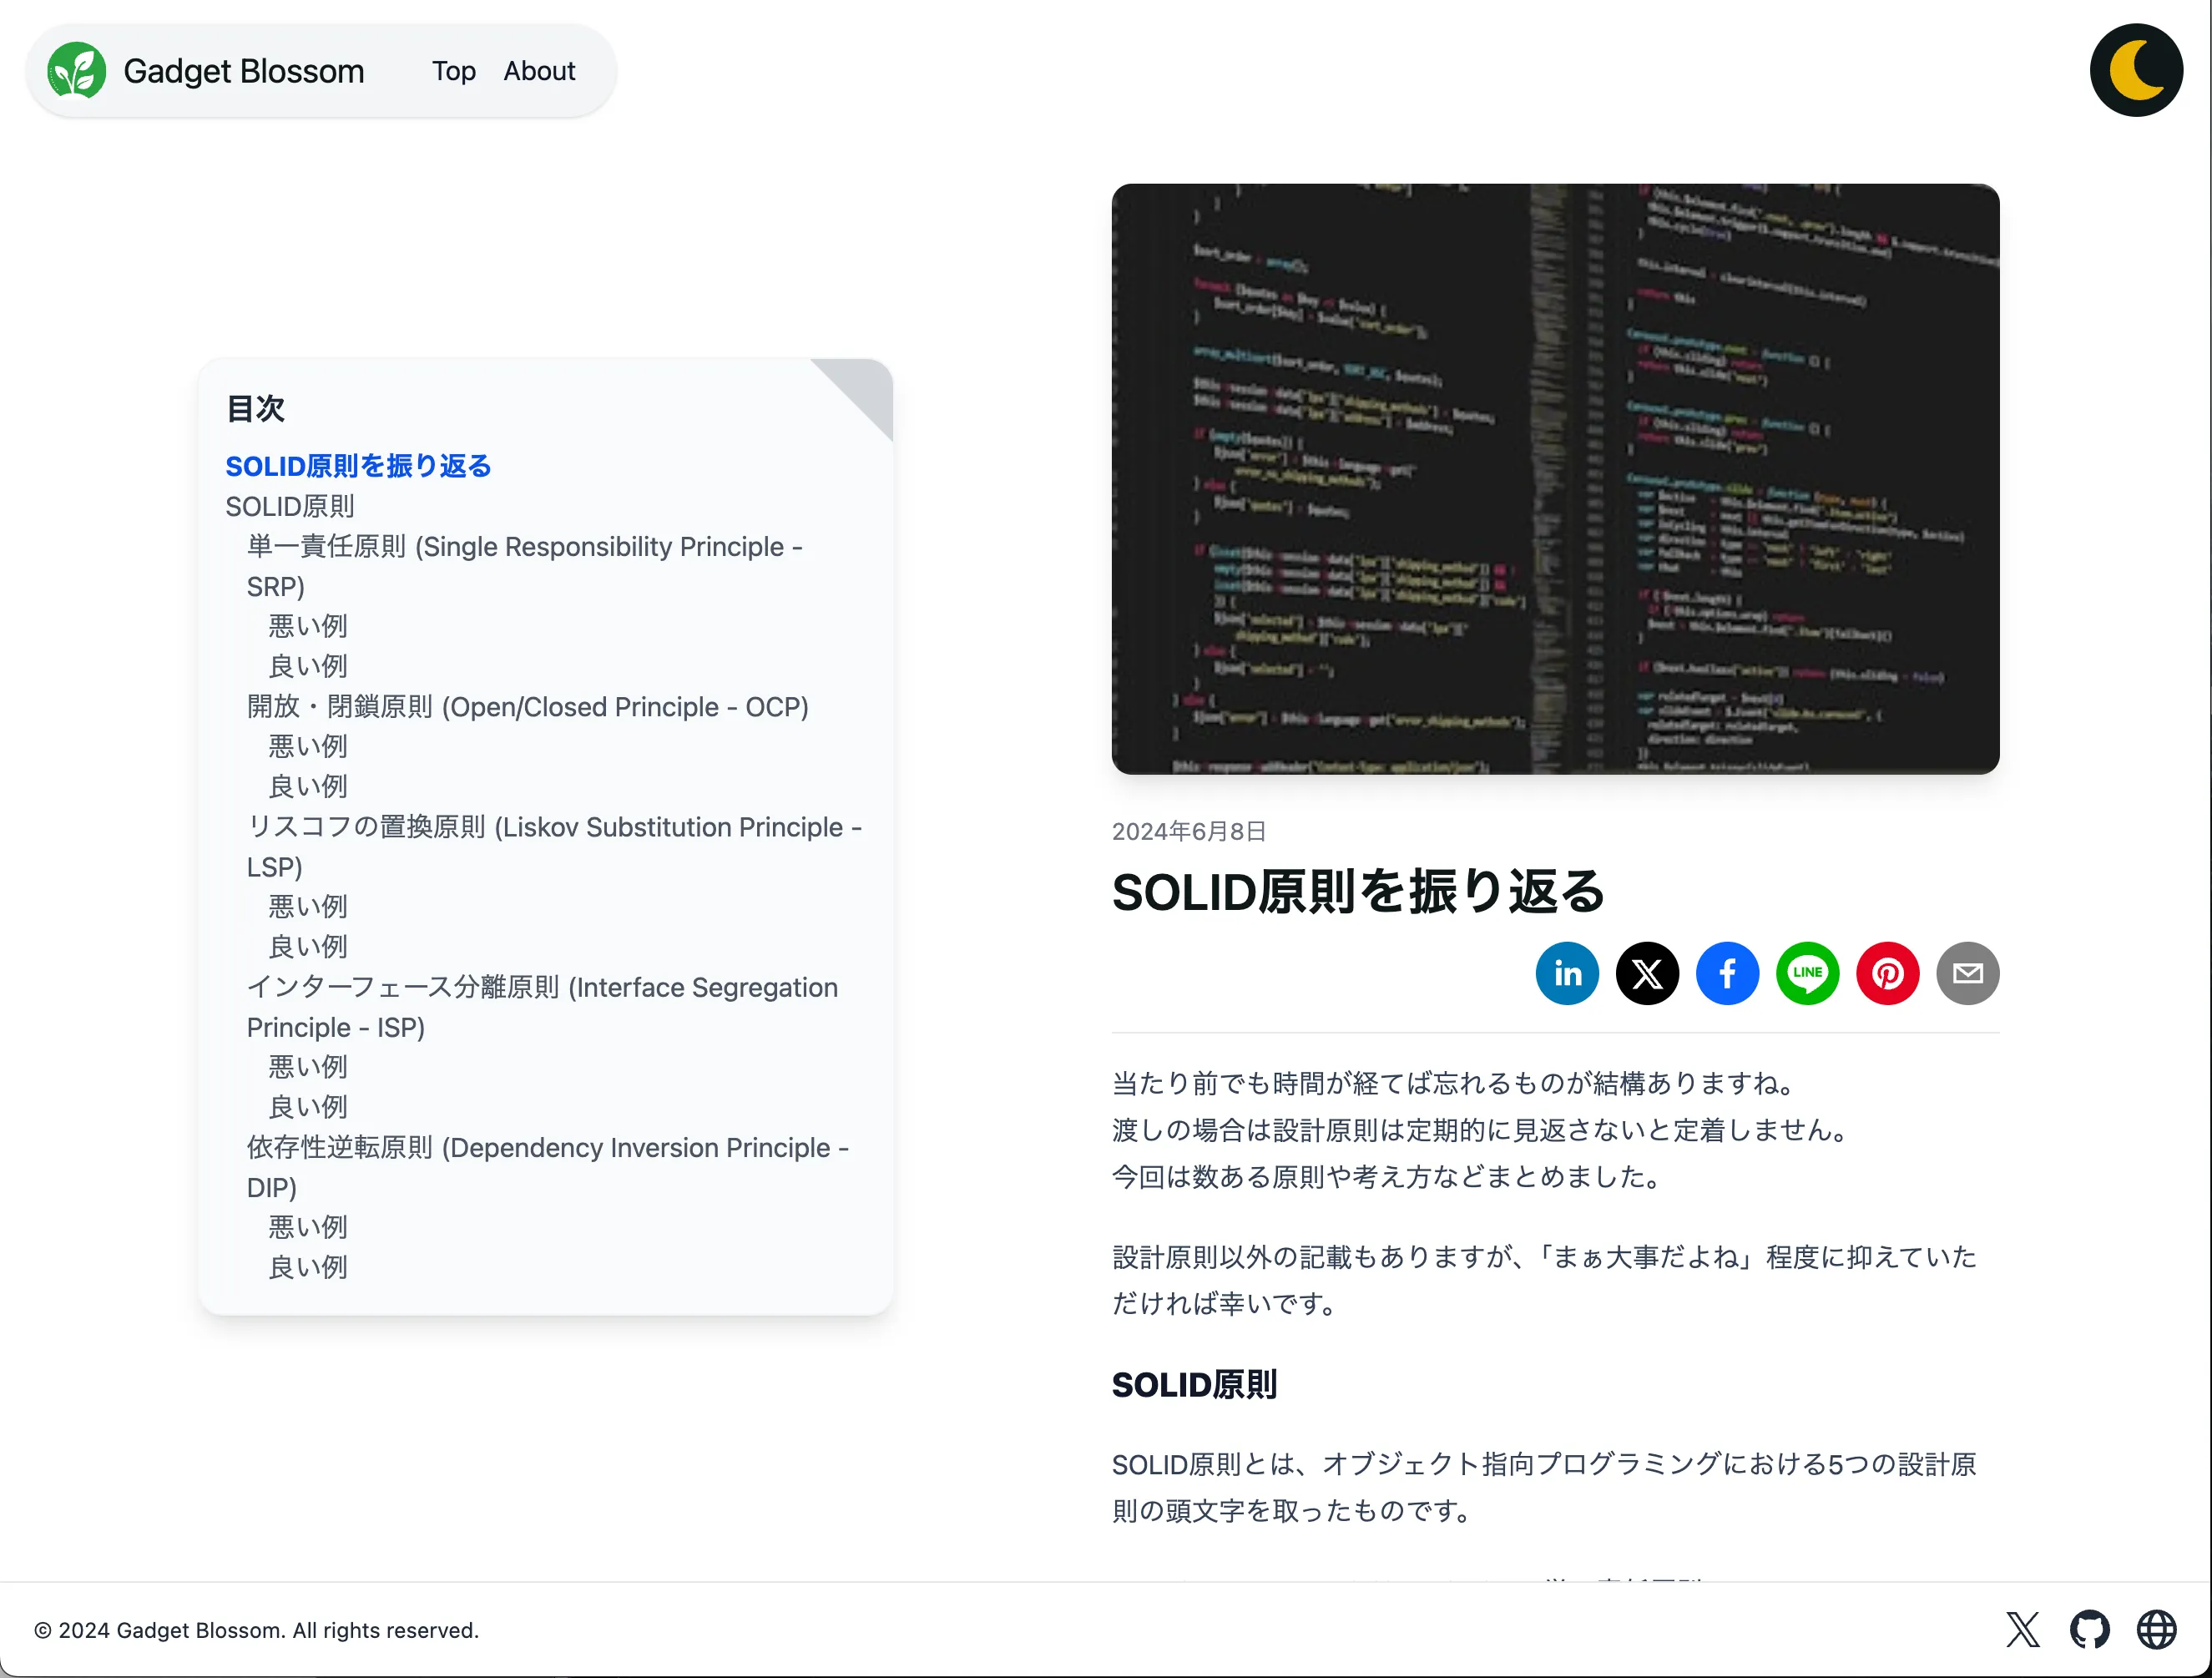2212x1678 pixels.
Task: Go to the Top page
Action: click(x=453, y=71)
